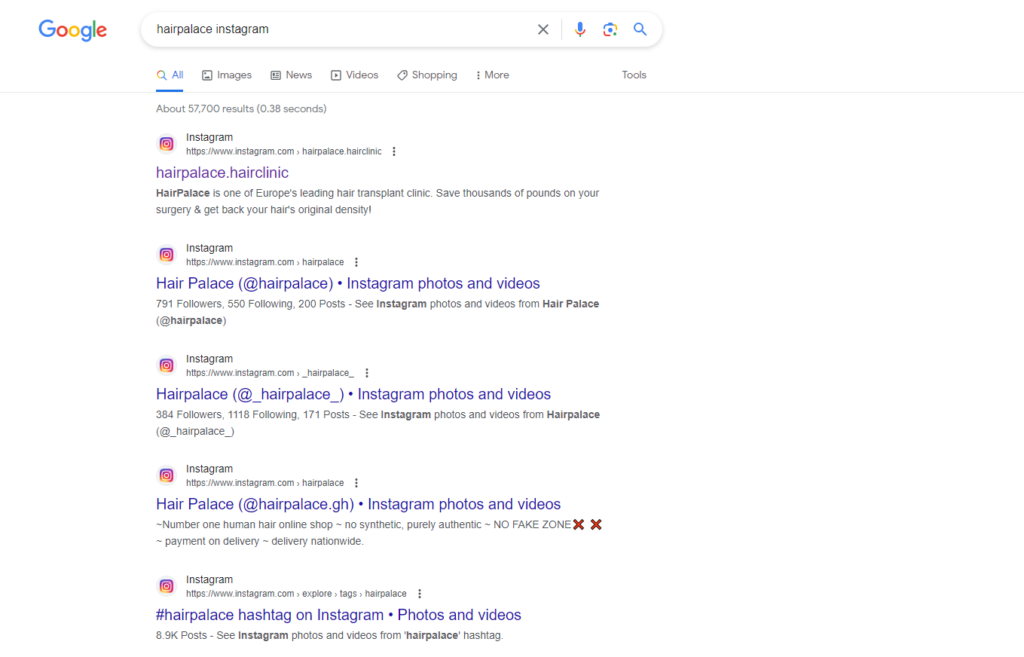1024x657 pixels.
Task: Open three-dot menu next to _hairpalace_ URL
Action: [x=367, y=373]
